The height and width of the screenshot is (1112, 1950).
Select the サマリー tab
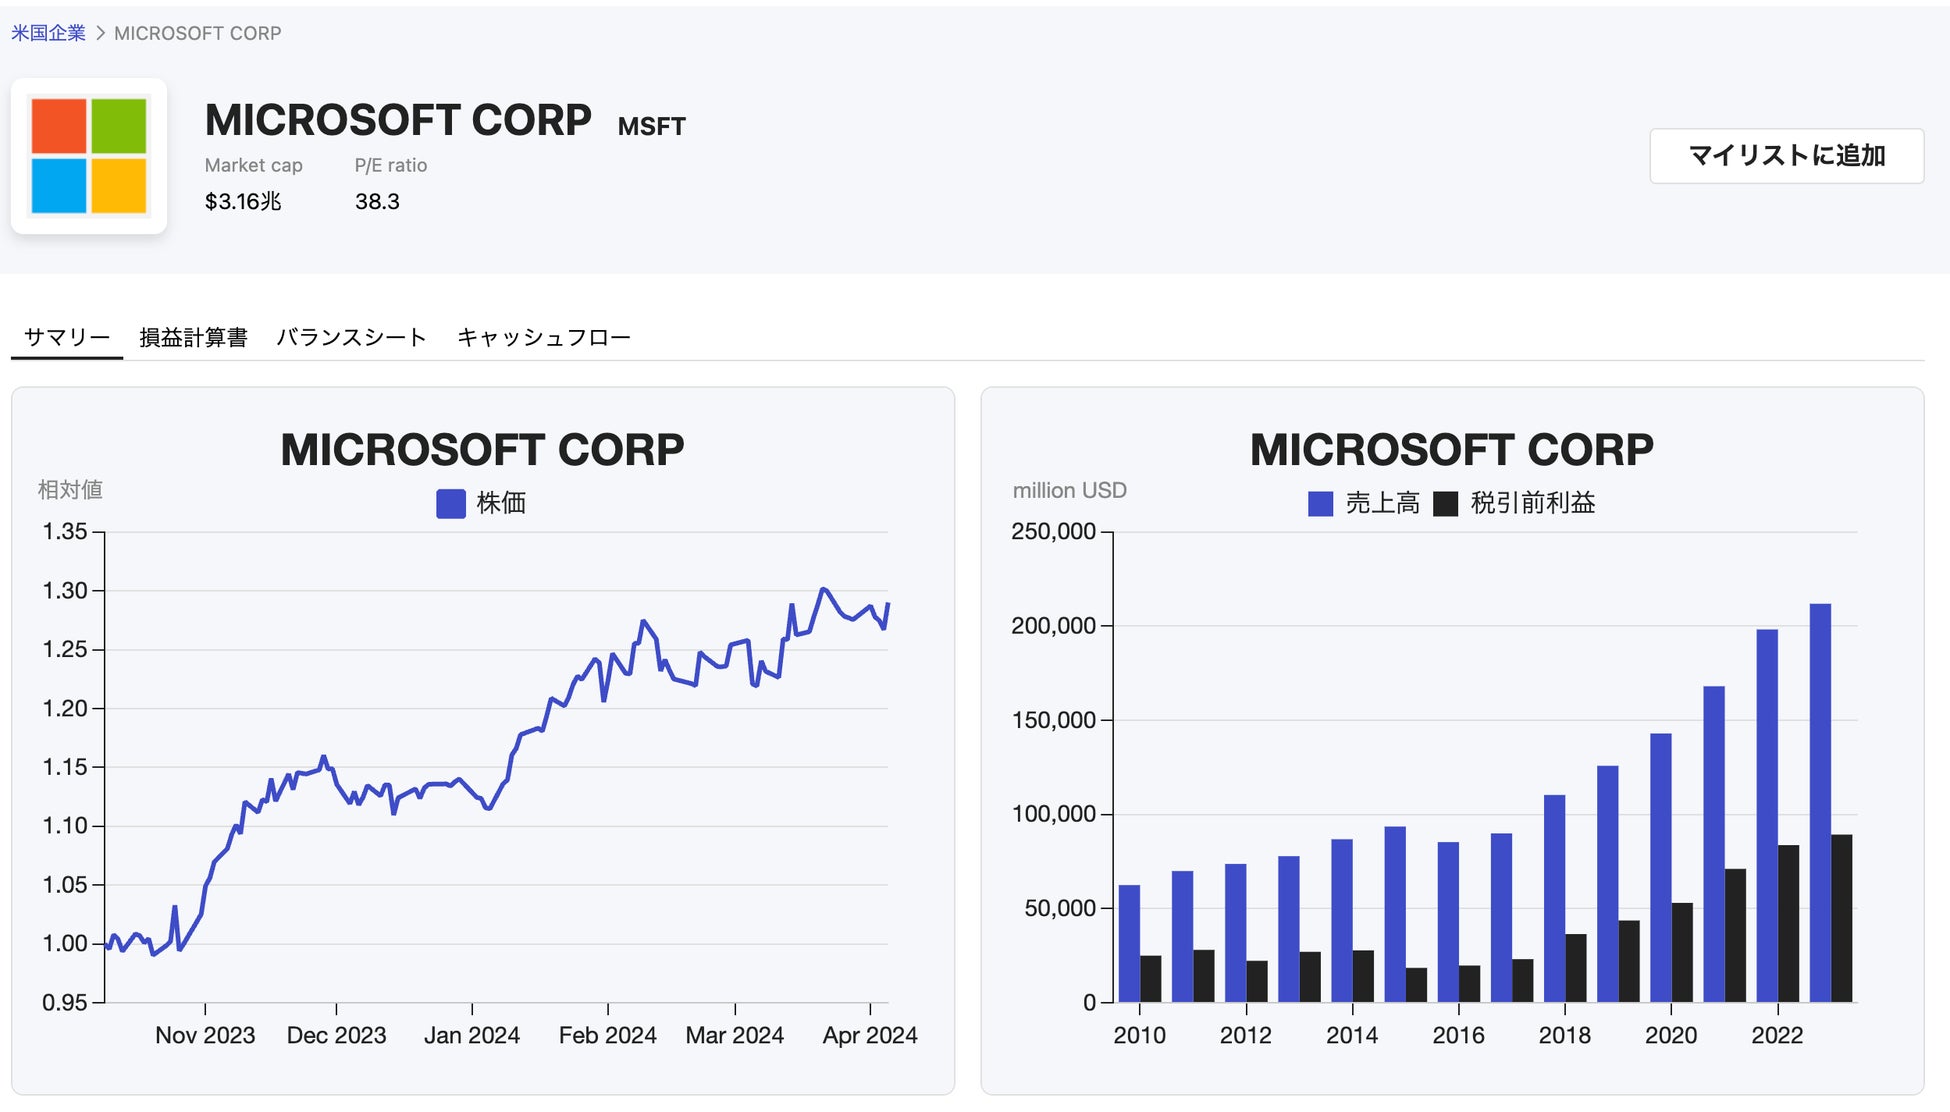[67, 338]
